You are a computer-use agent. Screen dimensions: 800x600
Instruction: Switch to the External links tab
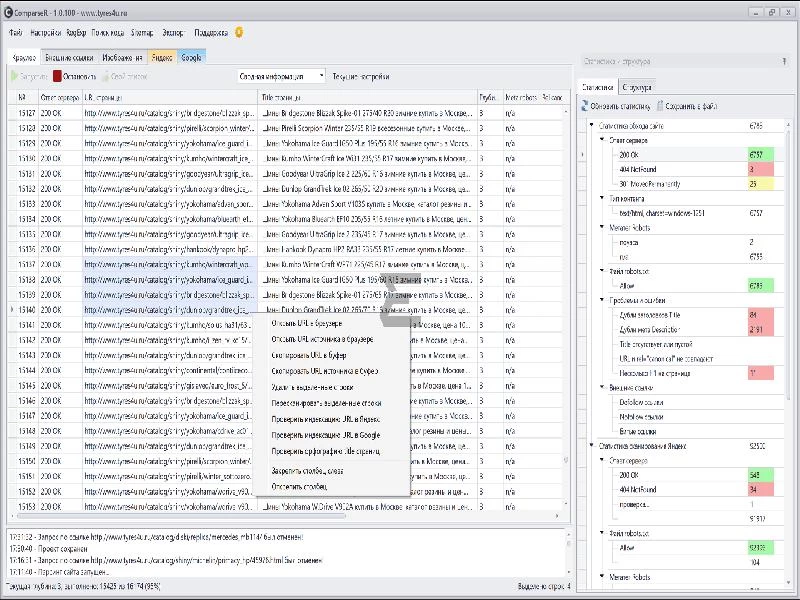[x=69, y=58]
